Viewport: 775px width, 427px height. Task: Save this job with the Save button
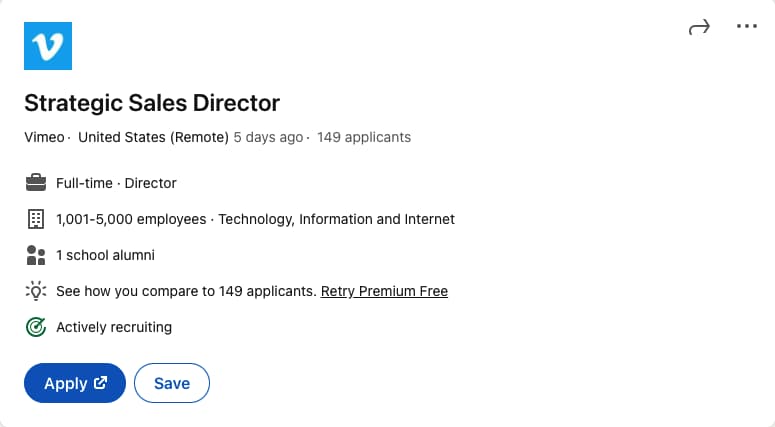click(x=172, y=383)
